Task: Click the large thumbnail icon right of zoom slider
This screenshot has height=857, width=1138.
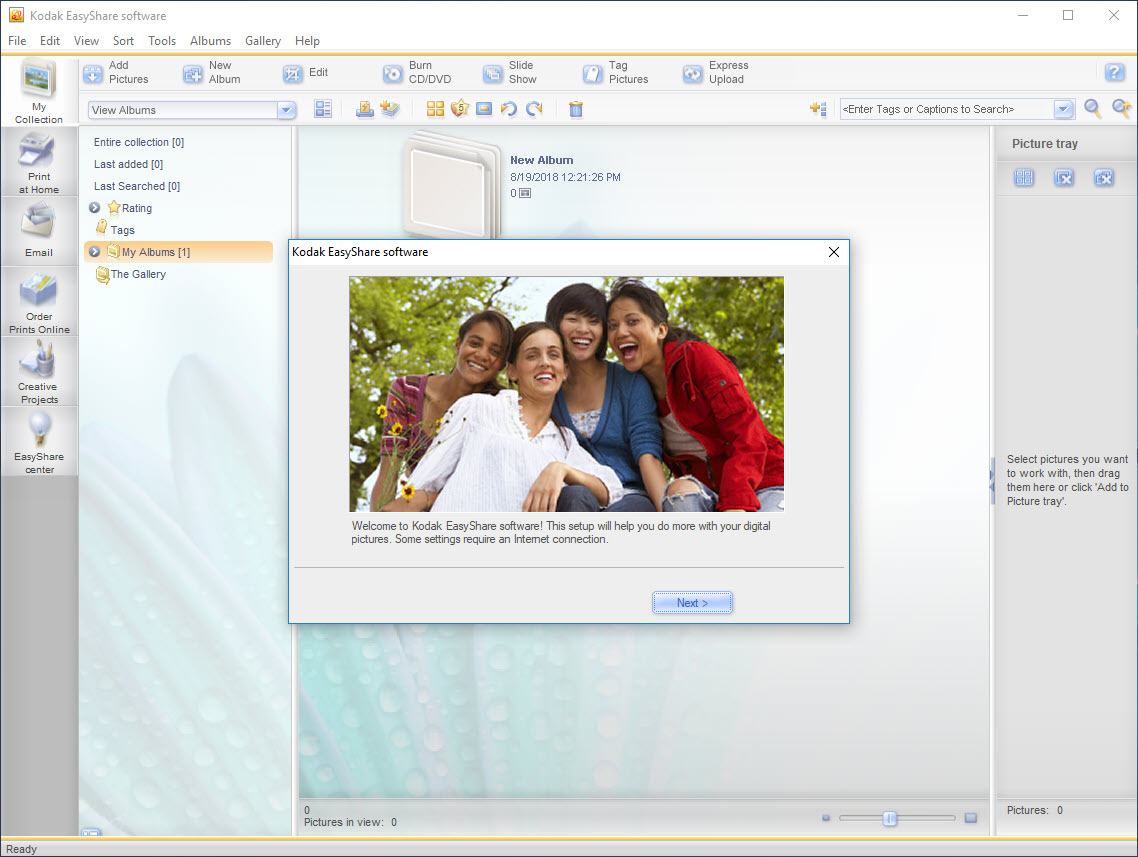Action: coord(971,818)
